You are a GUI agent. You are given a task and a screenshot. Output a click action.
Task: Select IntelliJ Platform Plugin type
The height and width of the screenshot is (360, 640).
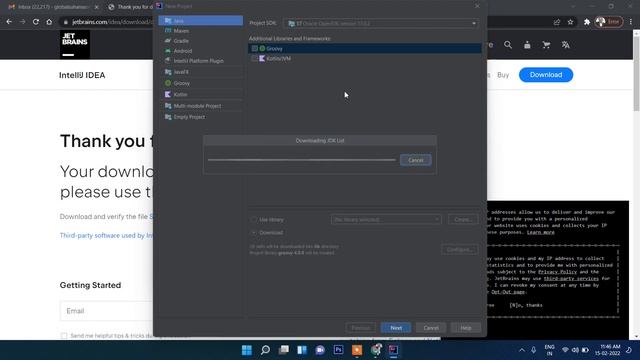(200, 61)
